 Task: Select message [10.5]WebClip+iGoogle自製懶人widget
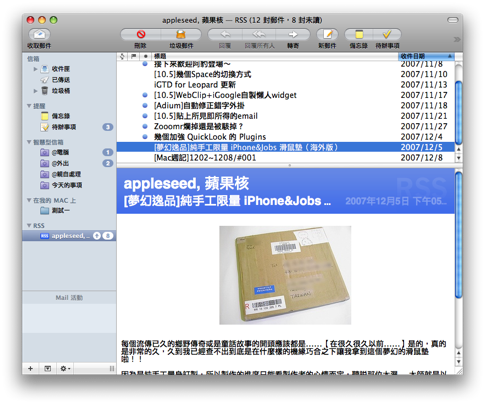286,95
